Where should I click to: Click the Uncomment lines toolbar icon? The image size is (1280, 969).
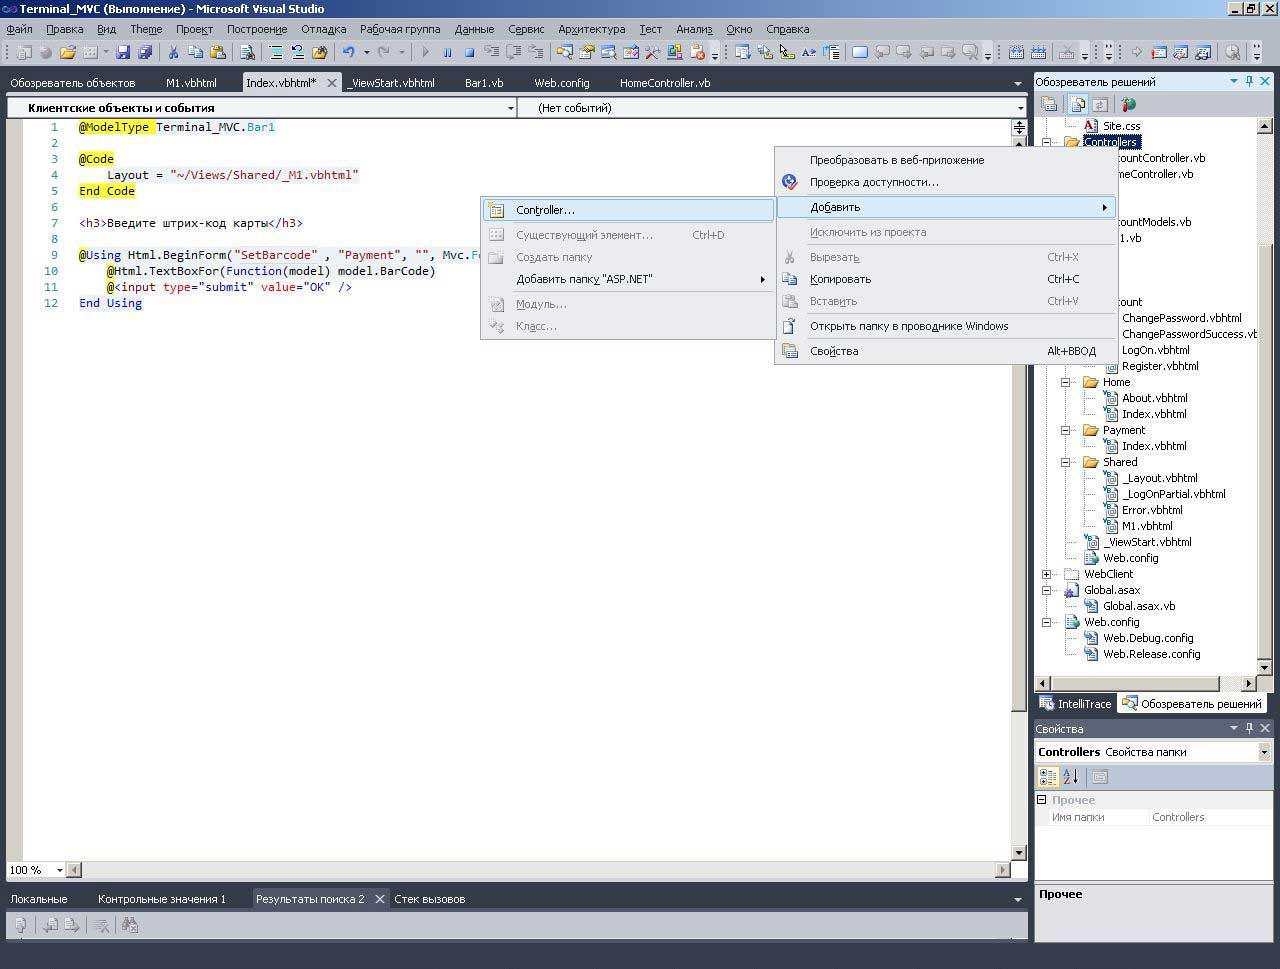[298, 52]
